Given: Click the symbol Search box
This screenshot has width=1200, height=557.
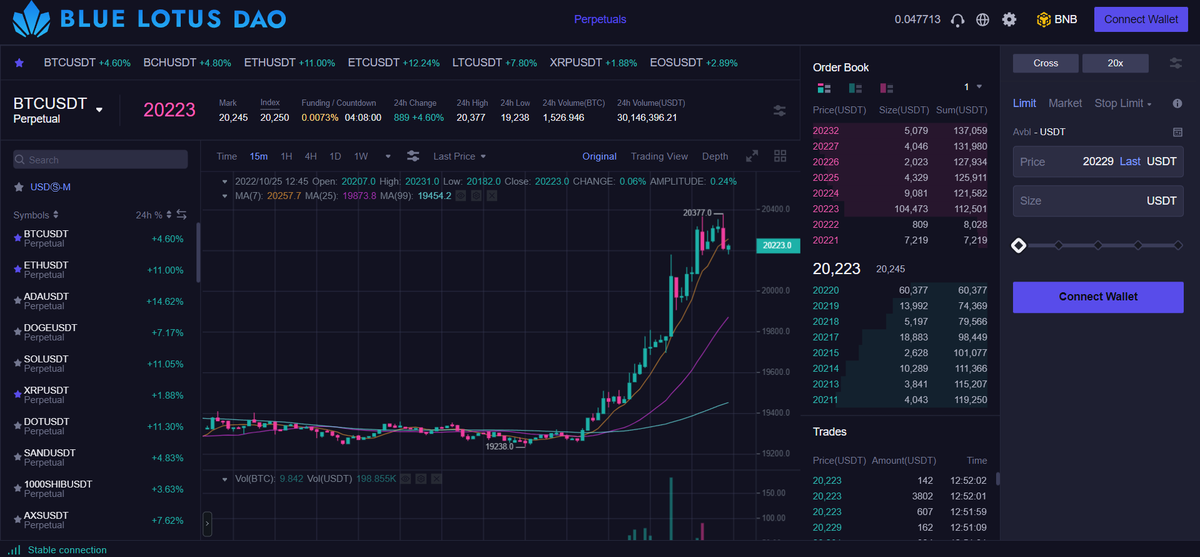Looking at the screenshot, I should click(x=100, y=160).
